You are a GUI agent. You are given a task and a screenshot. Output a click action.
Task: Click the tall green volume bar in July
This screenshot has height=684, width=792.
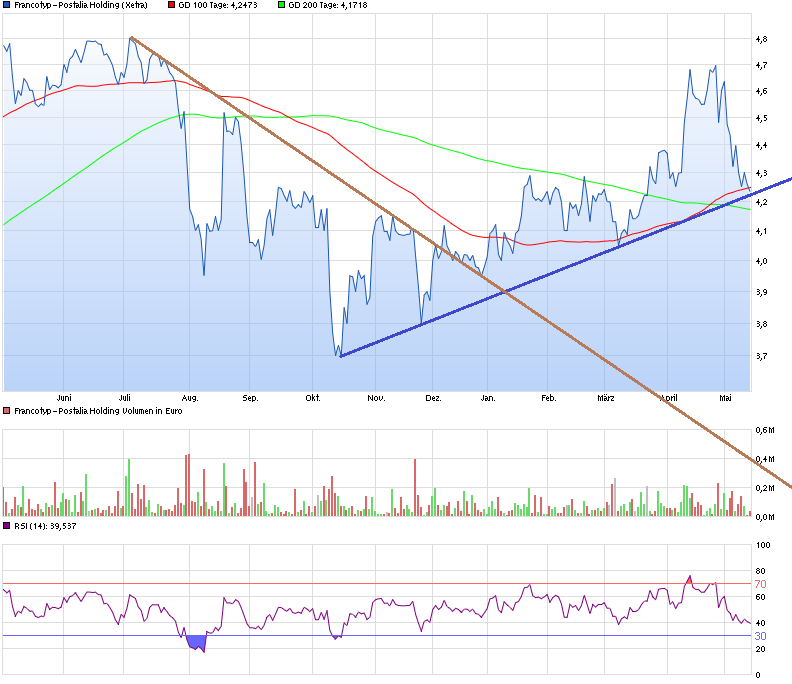129,487
